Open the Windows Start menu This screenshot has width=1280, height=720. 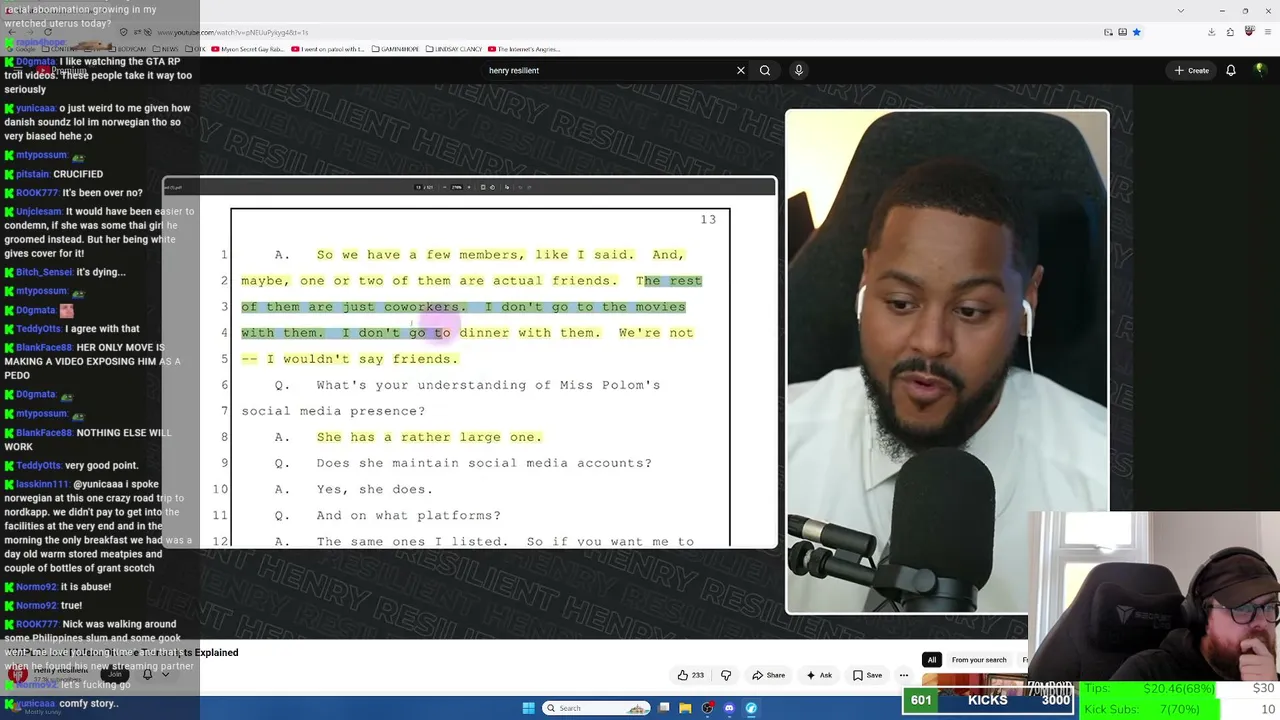click(x=528, y=708)
